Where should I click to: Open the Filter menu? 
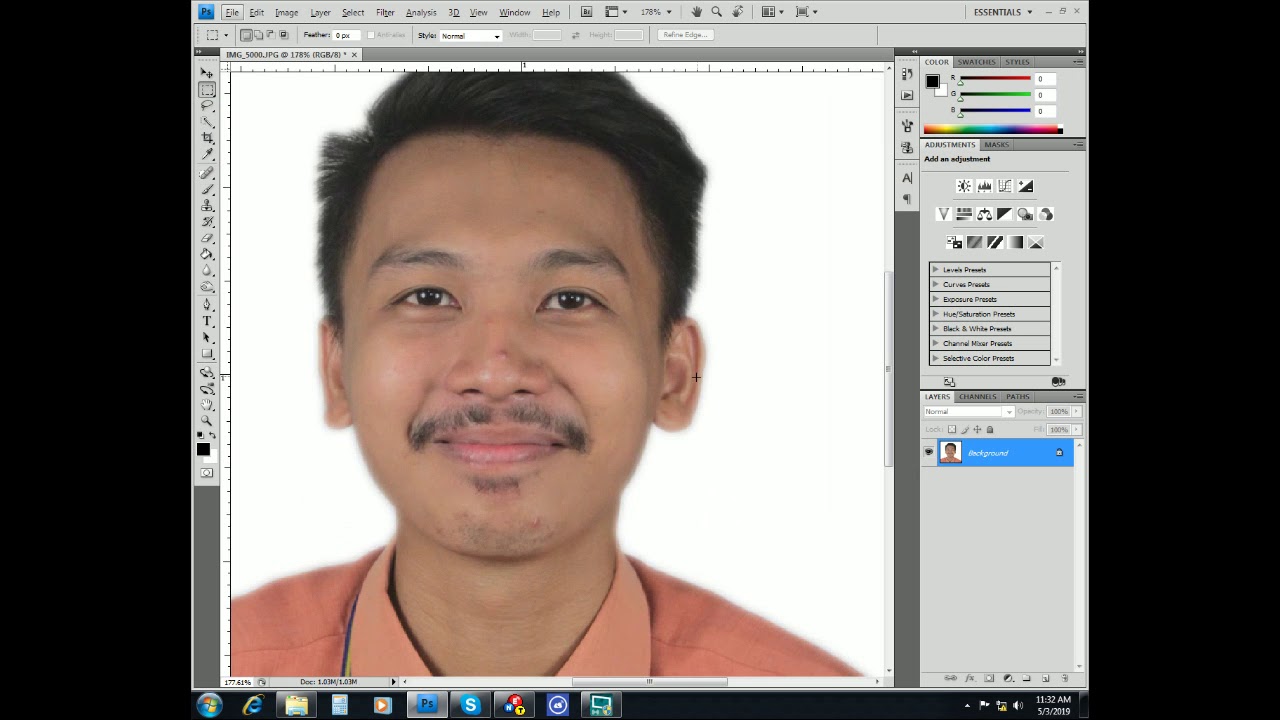coord(385,12)
